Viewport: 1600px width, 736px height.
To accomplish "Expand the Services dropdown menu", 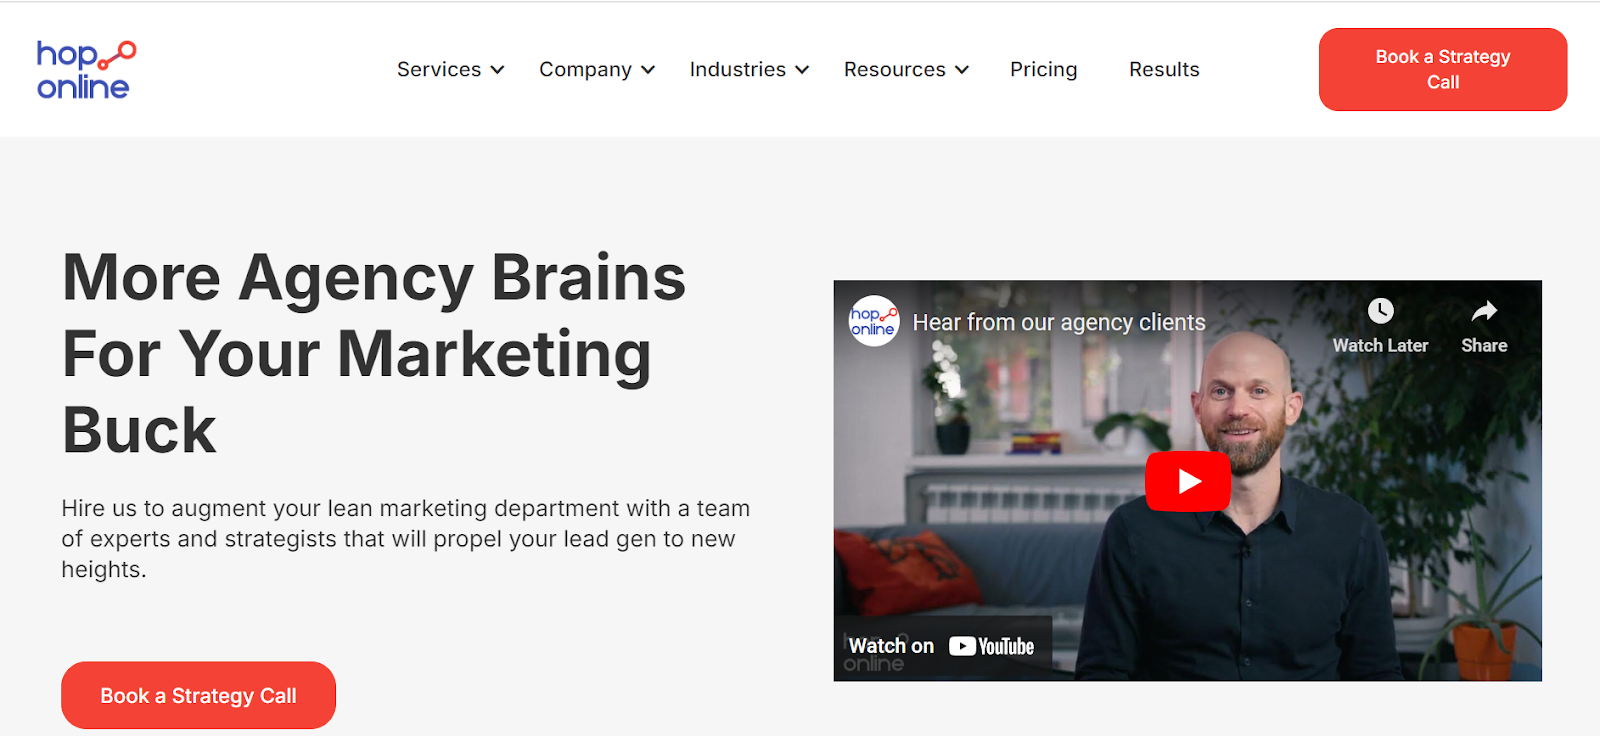I will point(450,69).
